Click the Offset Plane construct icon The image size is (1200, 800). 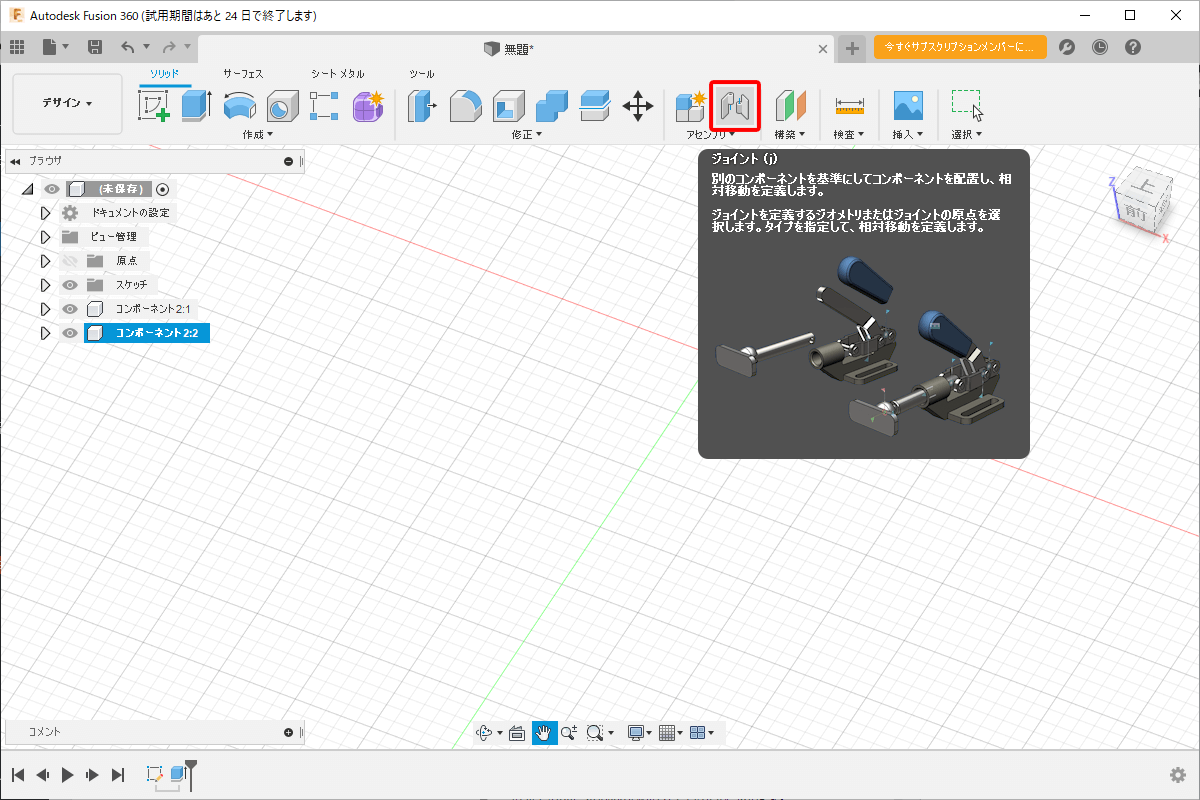(790, 105)
